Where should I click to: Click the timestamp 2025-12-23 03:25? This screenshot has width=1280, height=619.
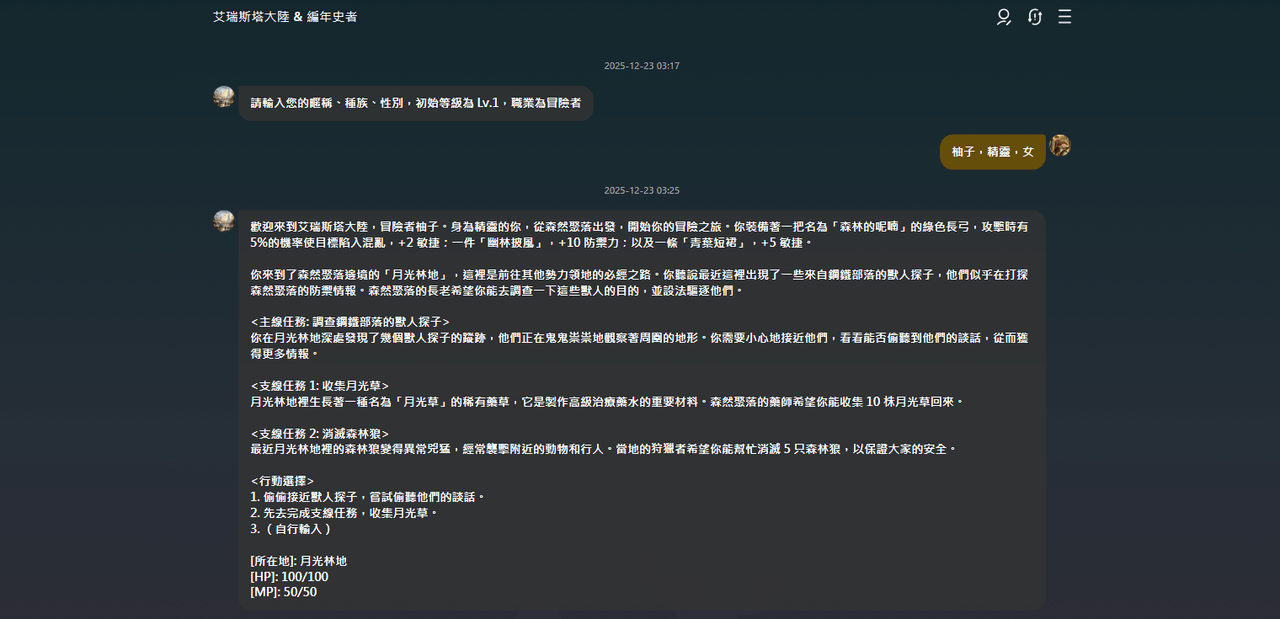click(x=642, y=190)
